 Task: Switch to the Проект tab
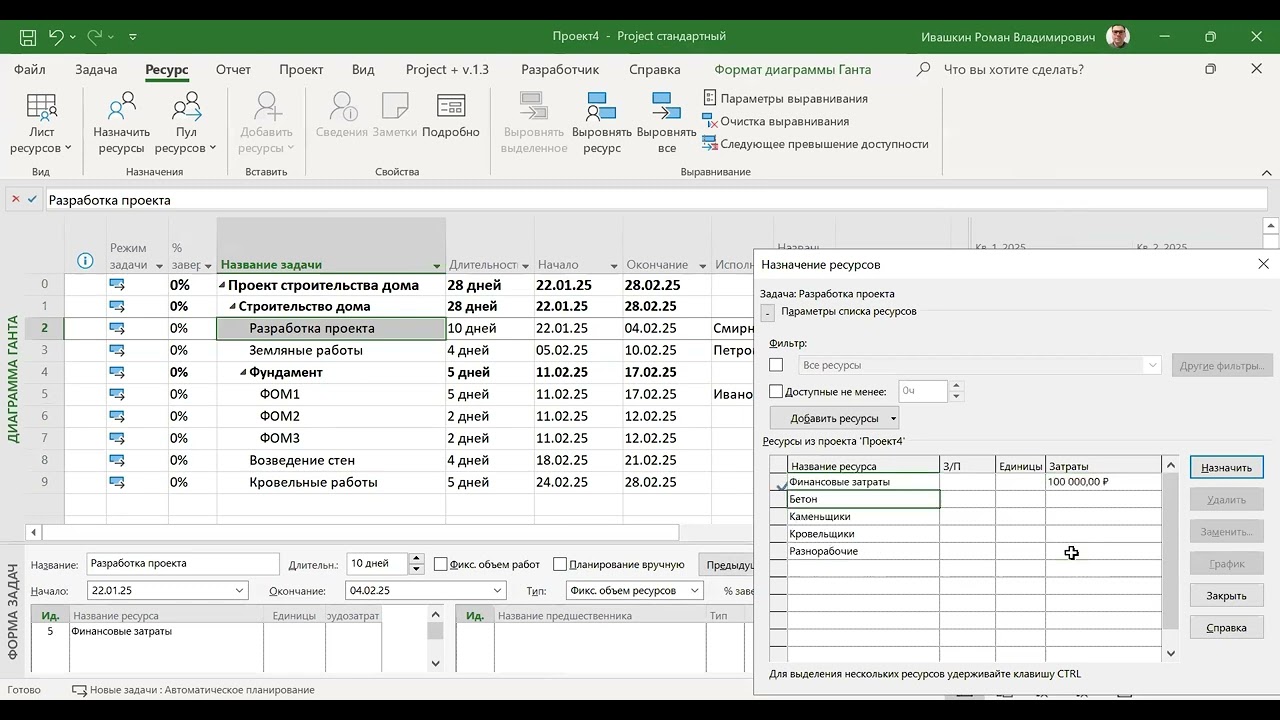coord(301,70)
